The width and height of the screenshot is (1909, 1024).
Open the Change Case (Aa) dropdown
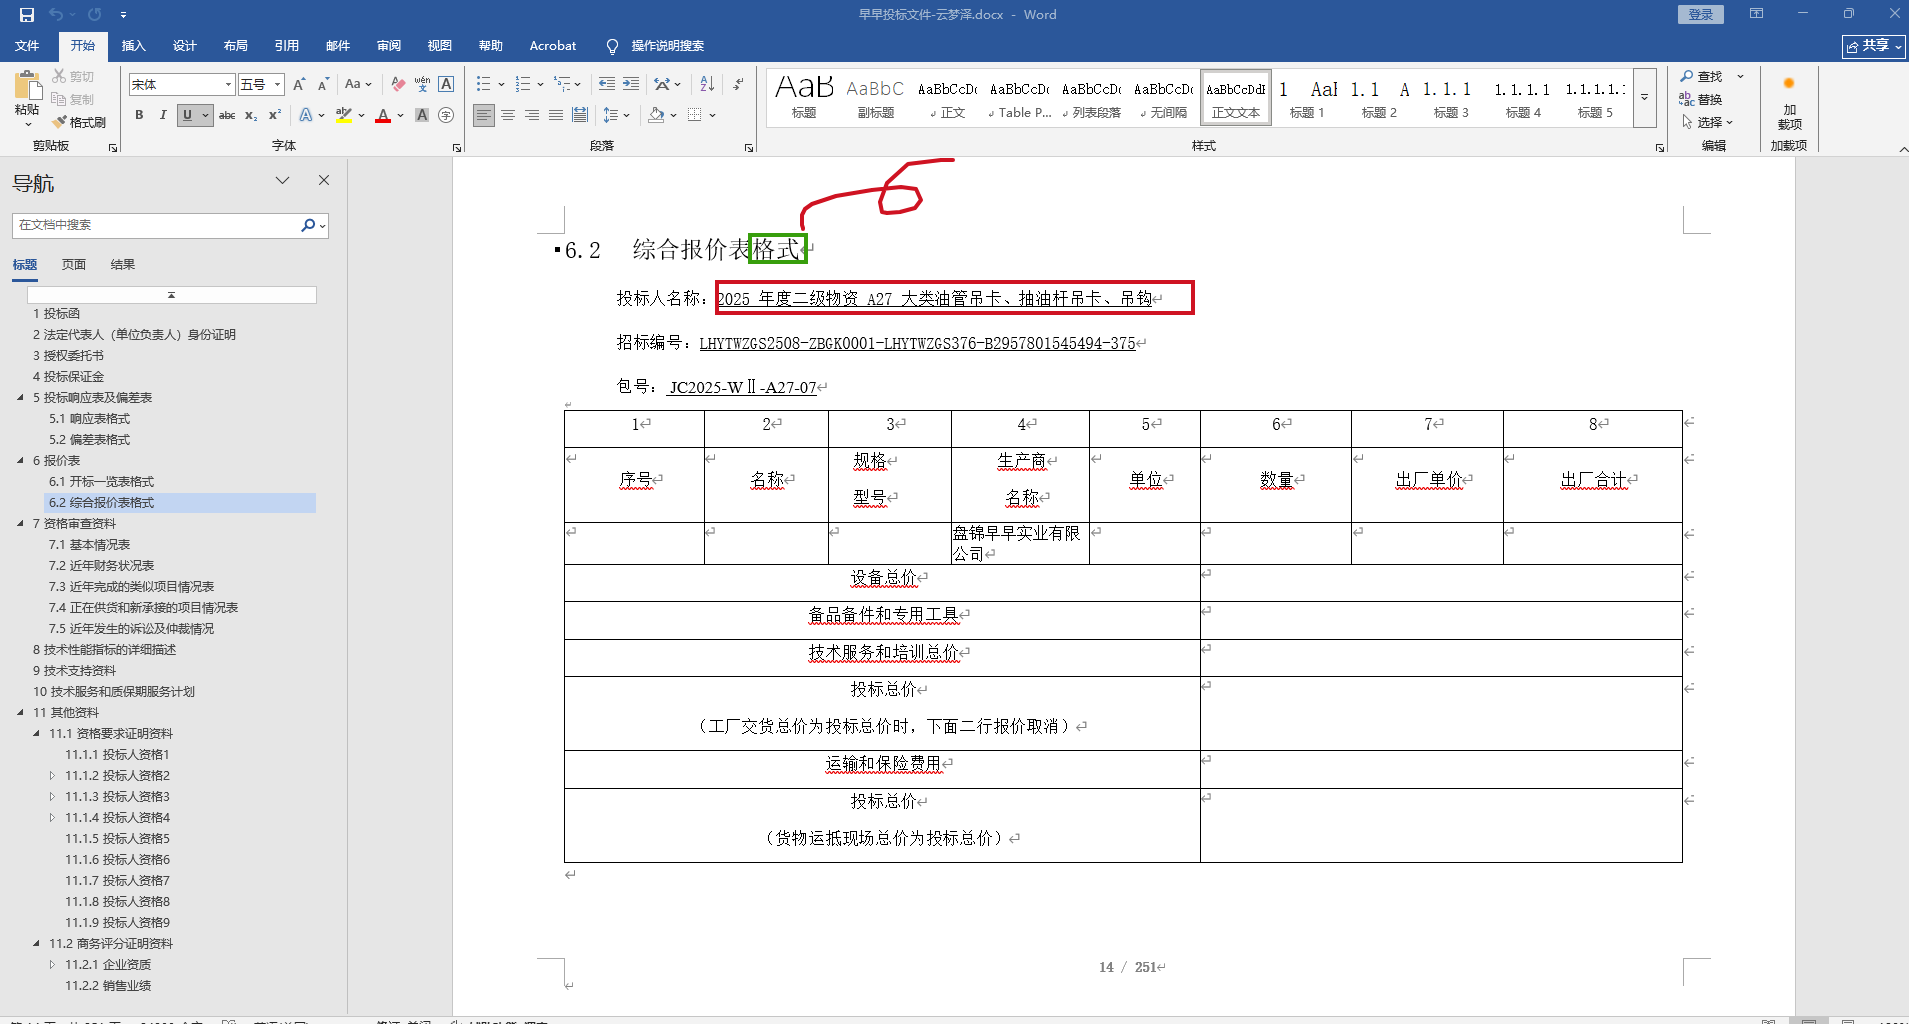click(x=358, y=85)
